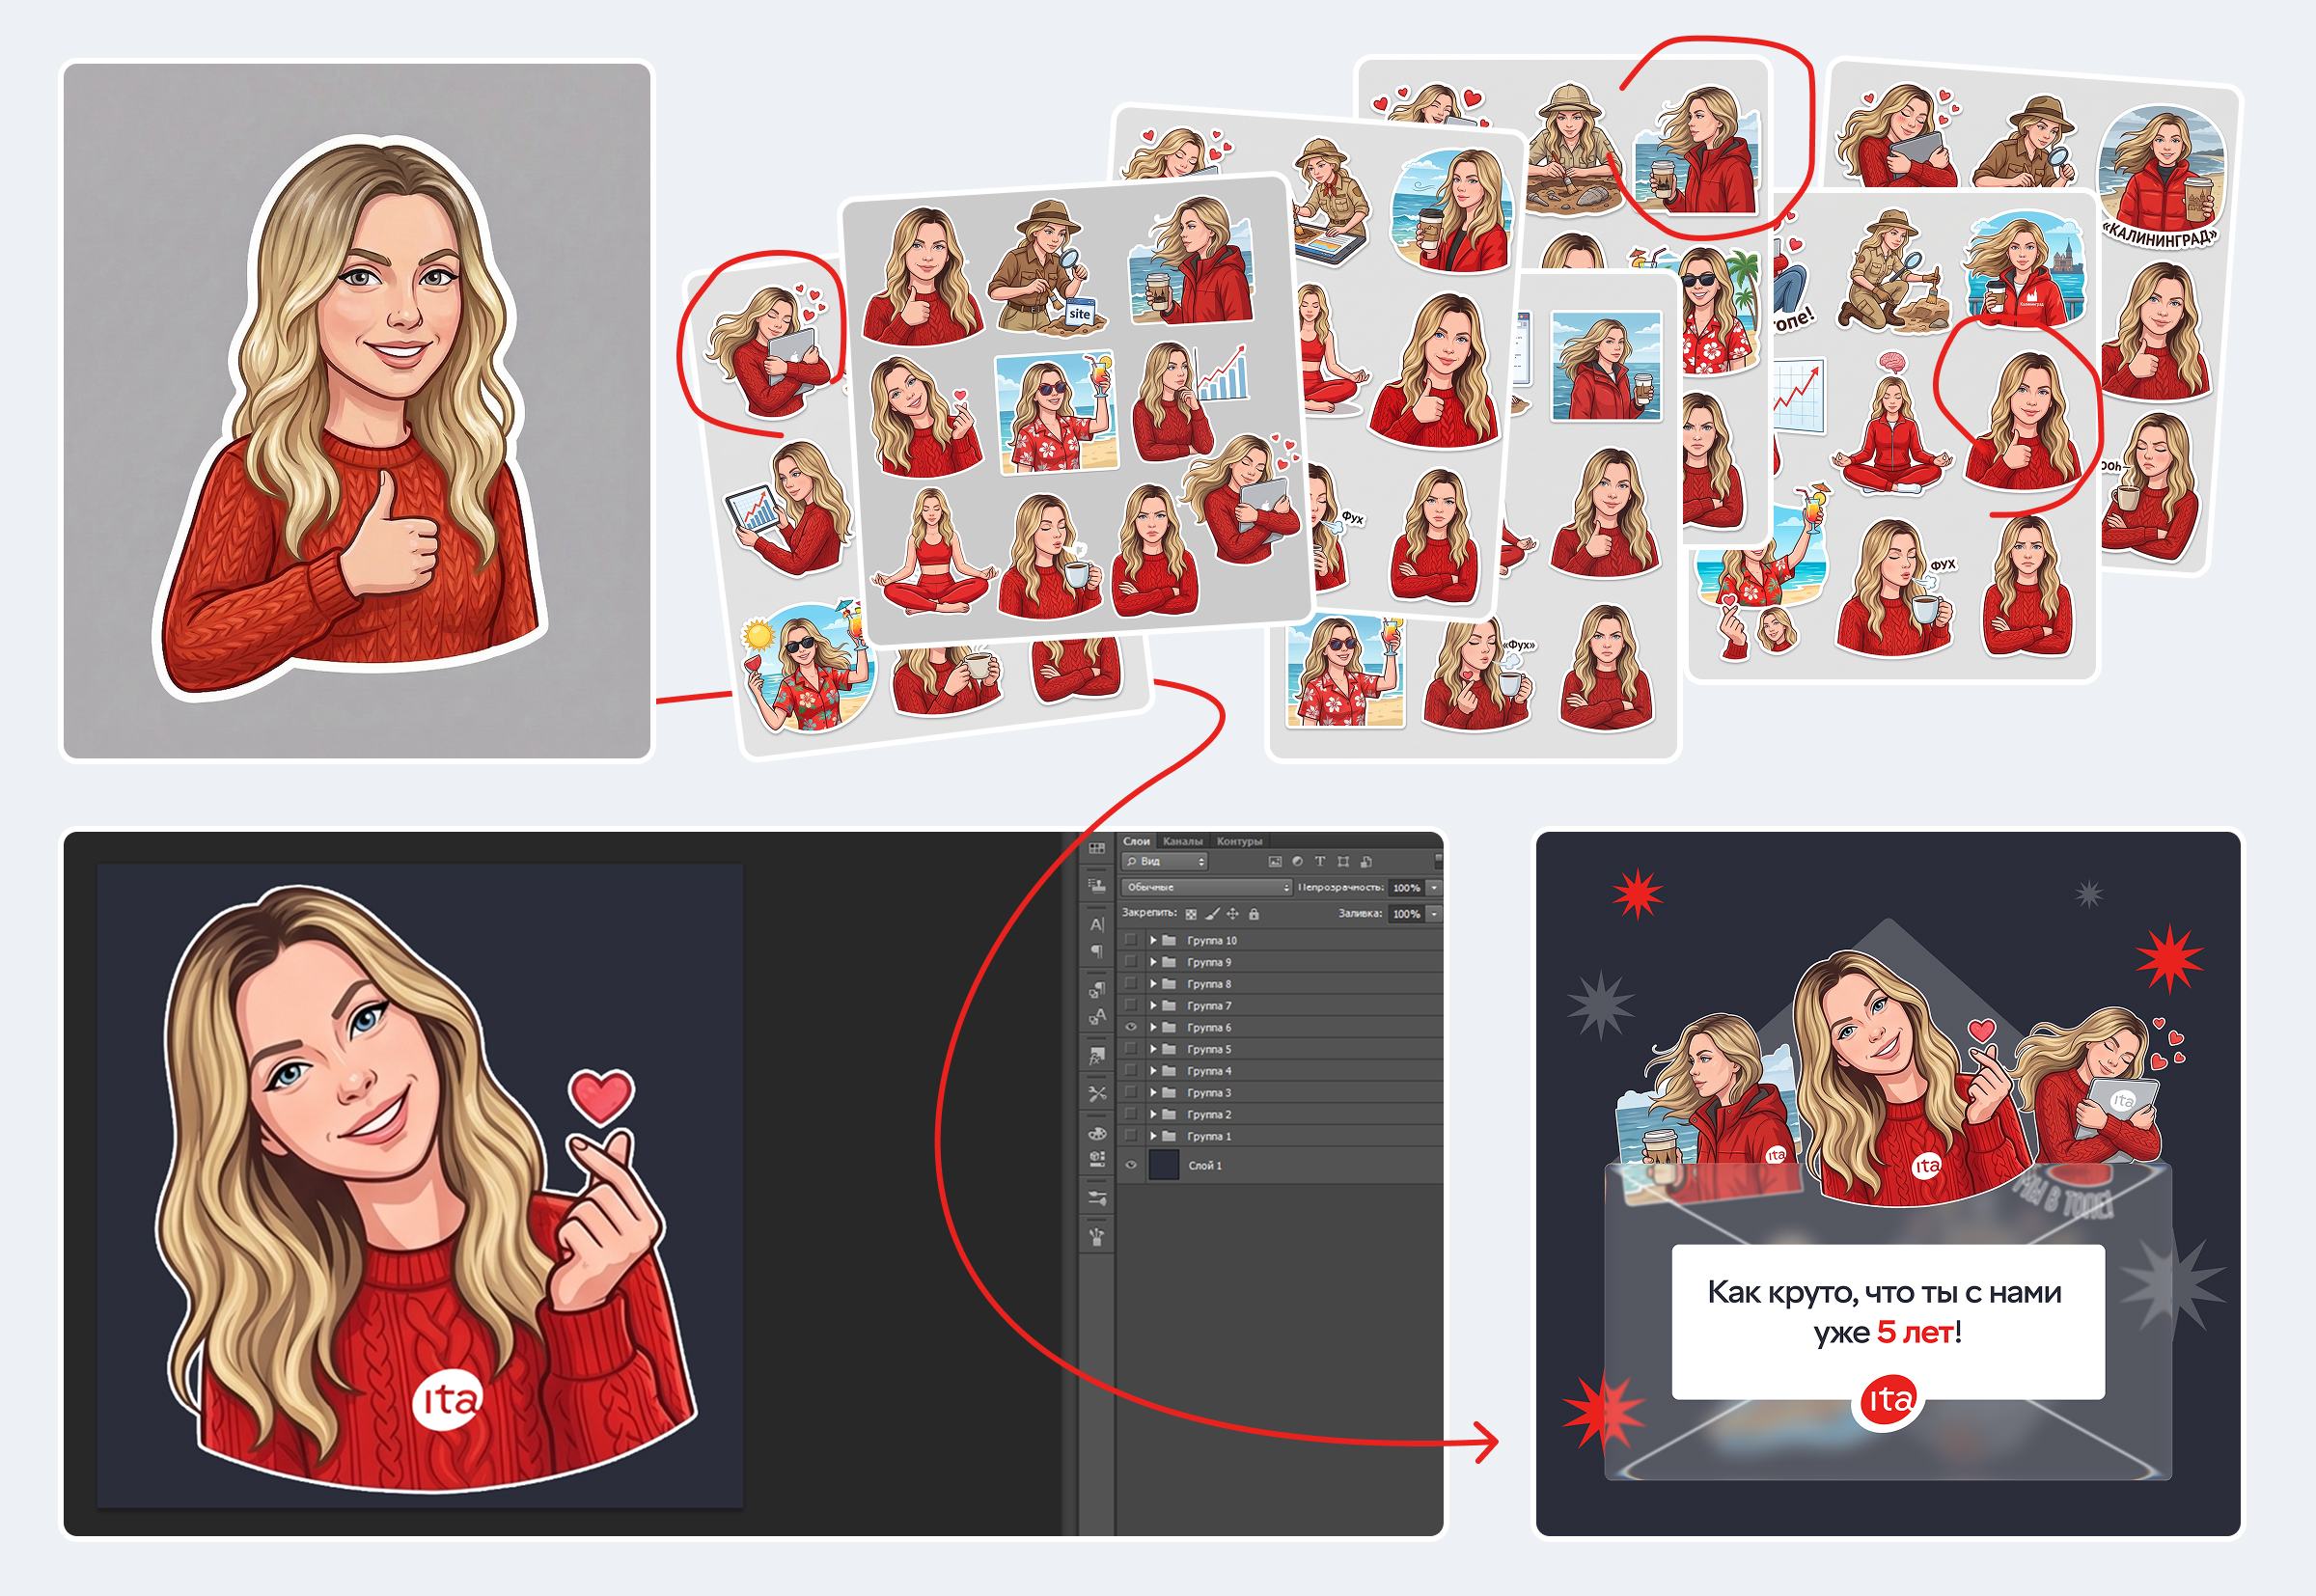Viewport: 2316px width, 1596px height.
Task: Click the Слой 1 layer name
Action: point(1205,1166)
